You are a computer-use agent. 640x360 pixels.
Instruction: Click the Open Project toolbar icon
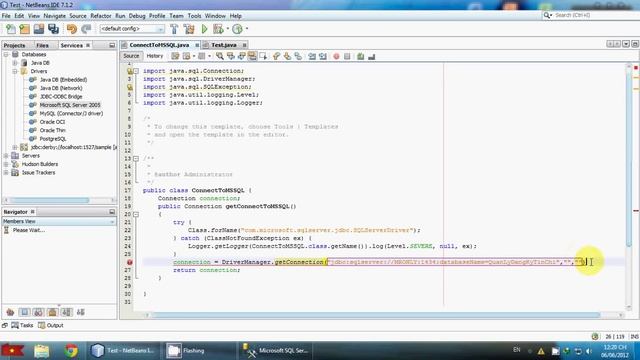pyautogui.click(x=39, y=29)
